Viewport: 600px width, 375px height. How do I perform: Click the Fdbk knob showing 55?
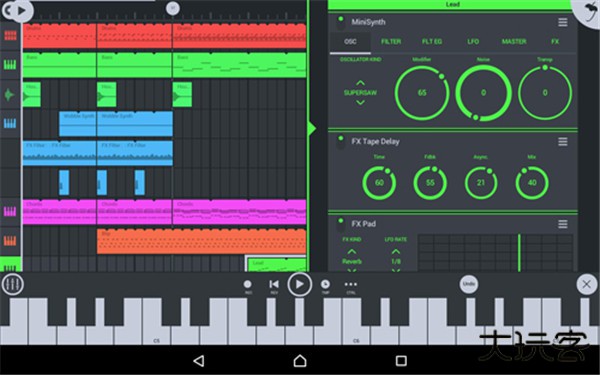430,183
